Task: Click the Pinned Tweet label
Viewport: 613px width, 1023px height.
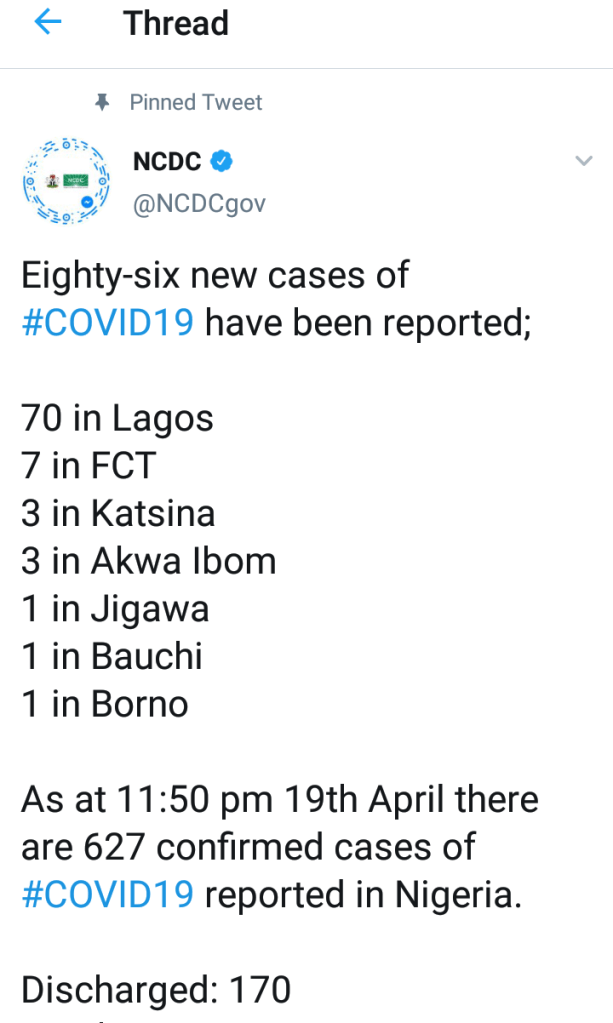Action: pos(195,102)
